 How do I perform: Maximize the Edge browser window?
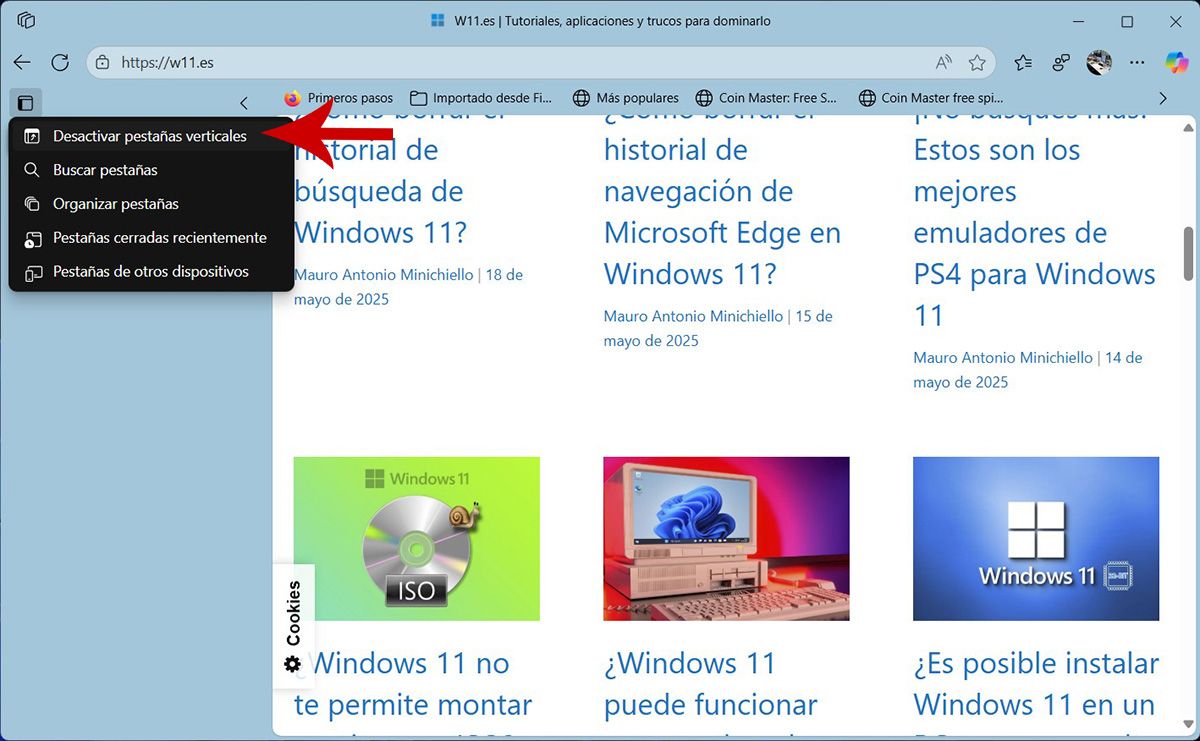coord(1127,21)
